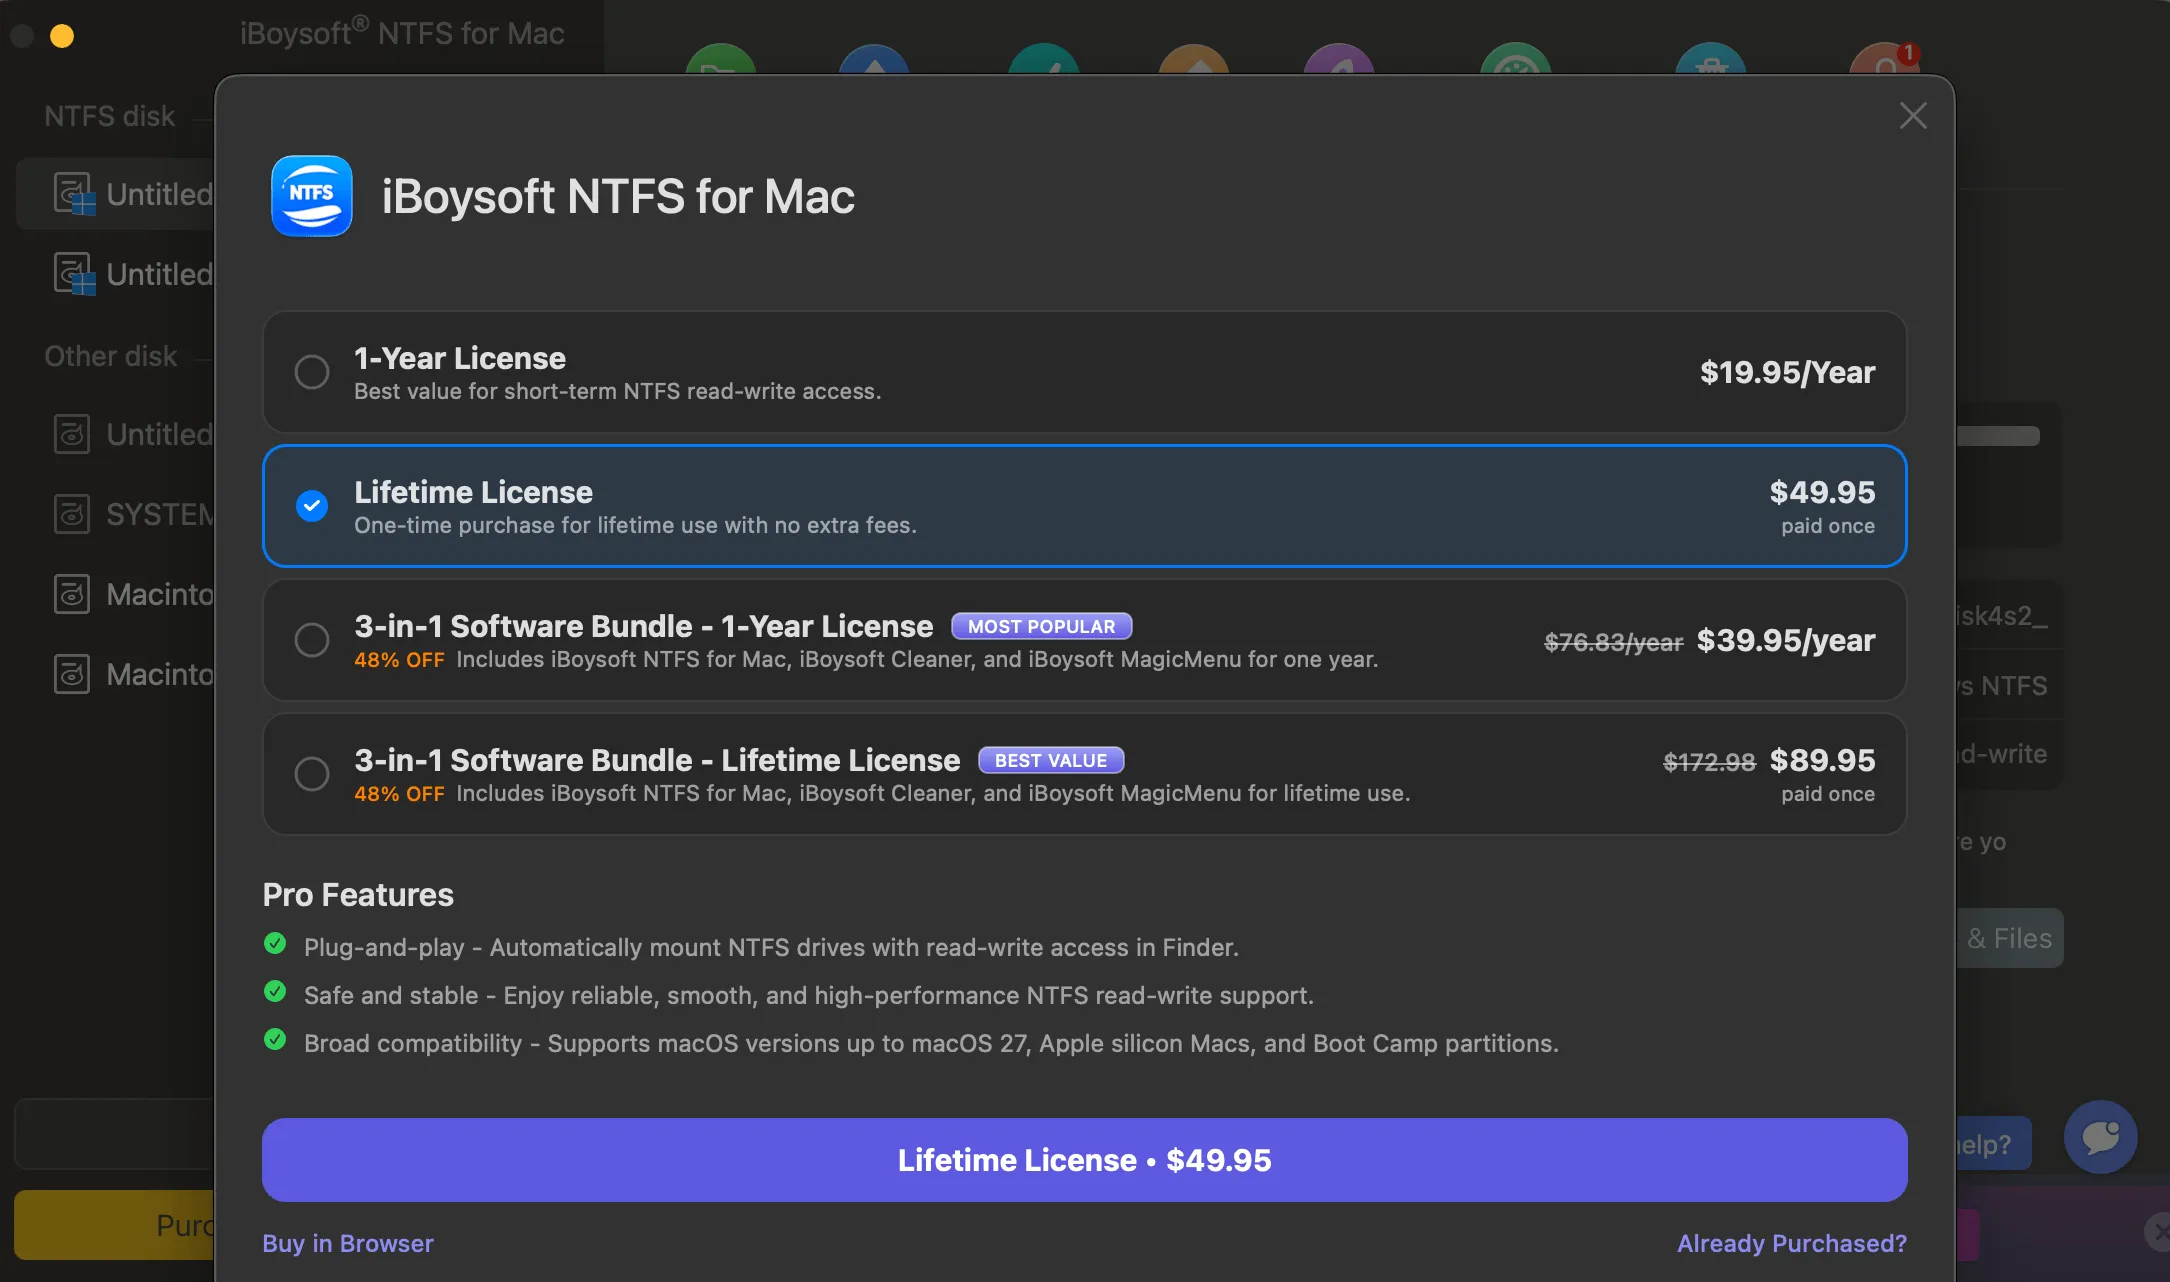The width and height of the screenshot is (2170, 1282).
Task: Click the MOST POPULAR badge
Action: [x=1041, y=626]
